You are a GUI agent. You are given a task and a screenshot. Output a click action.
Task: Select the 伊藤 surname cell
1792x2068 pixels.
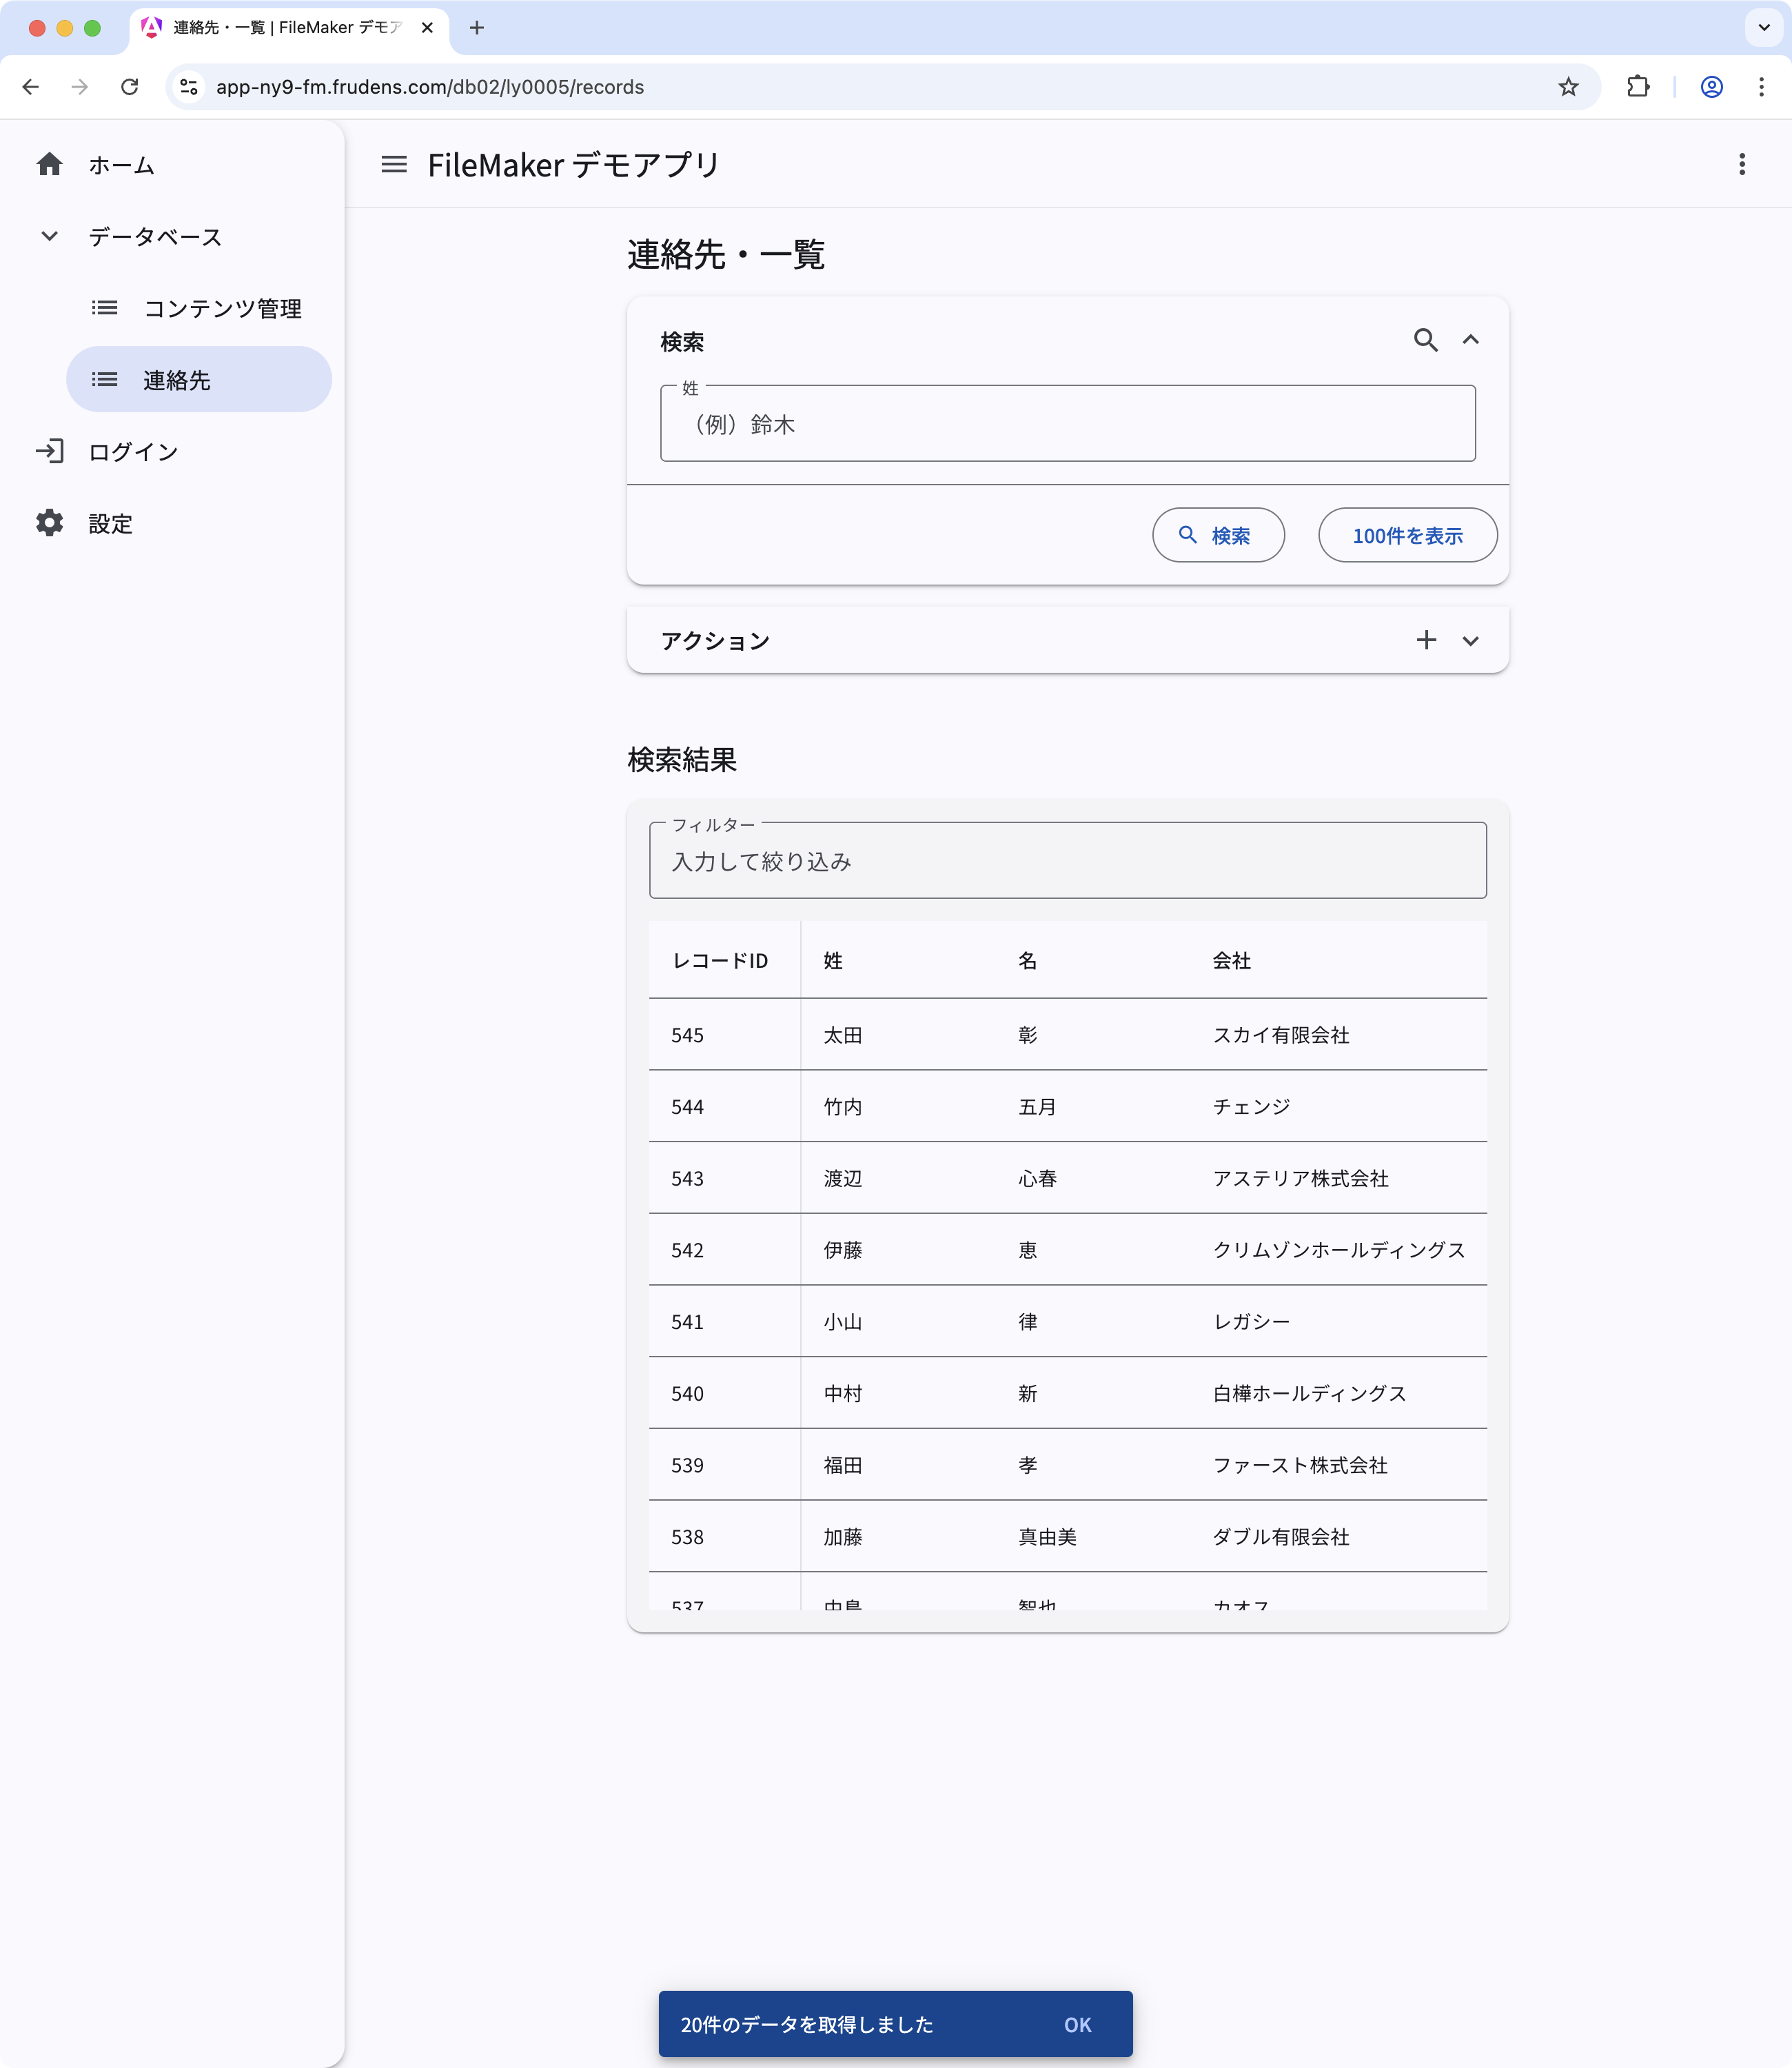coord(843,1250)
